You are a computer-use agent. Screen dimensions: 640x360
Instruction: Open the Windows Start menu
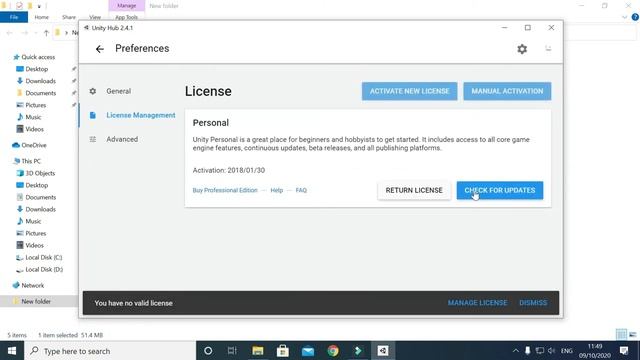tap(12, 351)
